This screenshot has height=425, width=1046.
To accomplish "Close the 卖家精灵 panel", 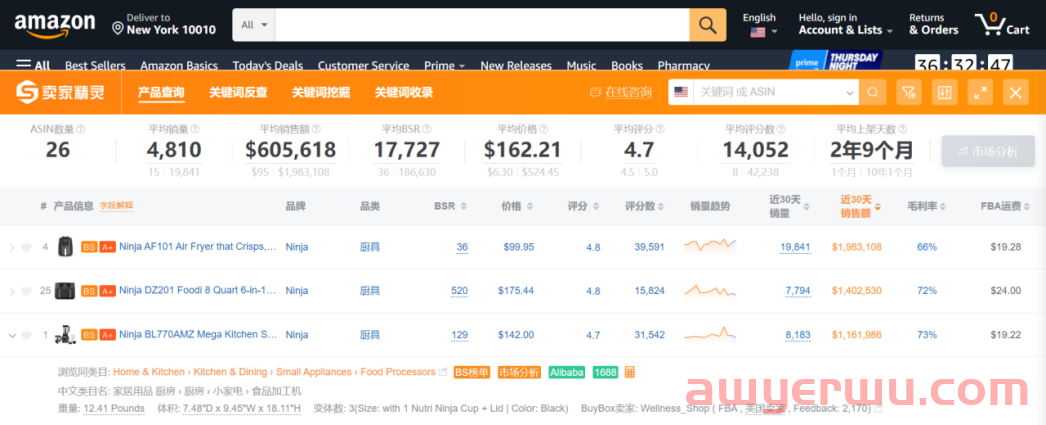I will click(x=1015, y=92).
